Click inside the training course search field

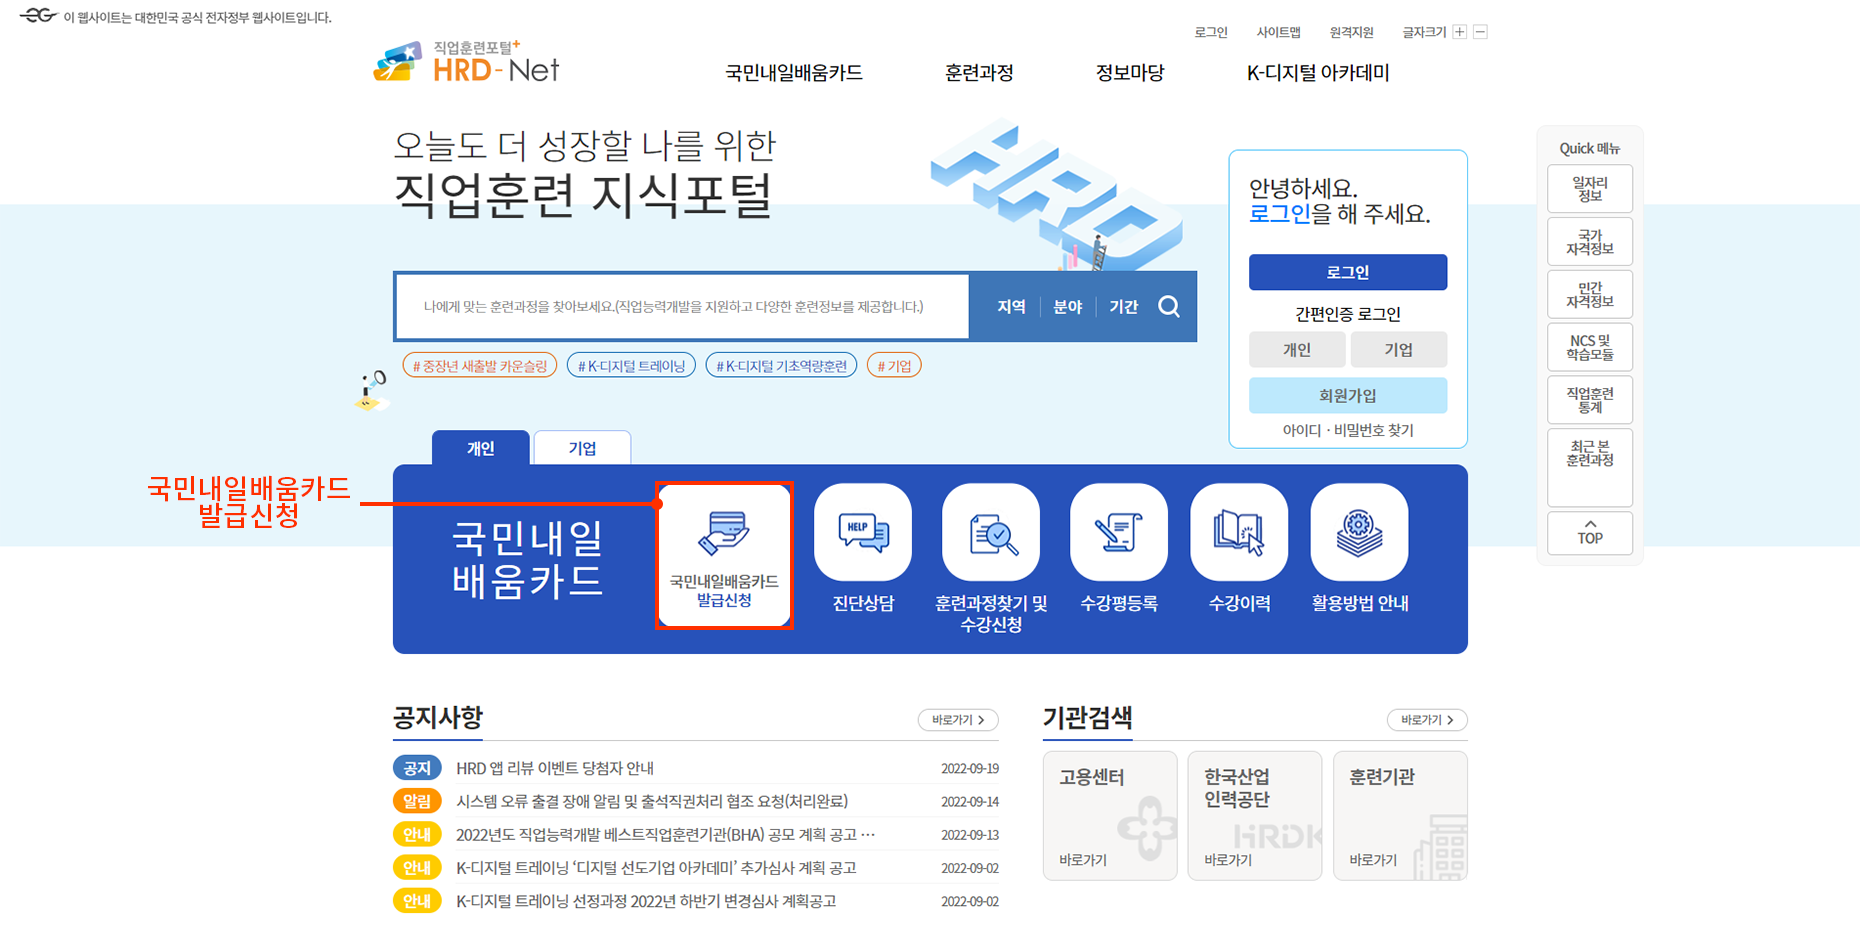(680, 306)
